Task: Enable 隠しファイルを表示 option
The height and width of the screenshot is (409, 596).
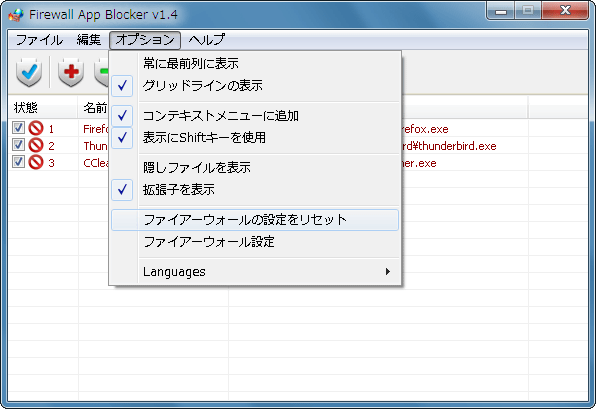Action: (x=255, y=168)
